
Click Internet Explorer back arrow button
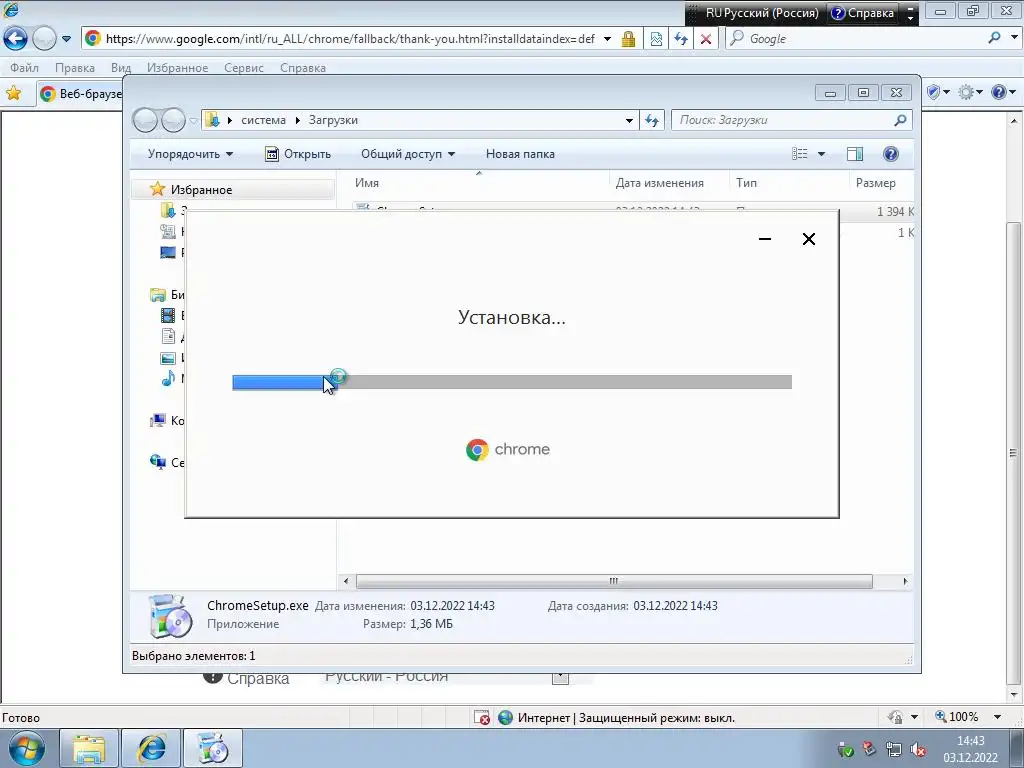pyautogui.click(x=15, y=39)
